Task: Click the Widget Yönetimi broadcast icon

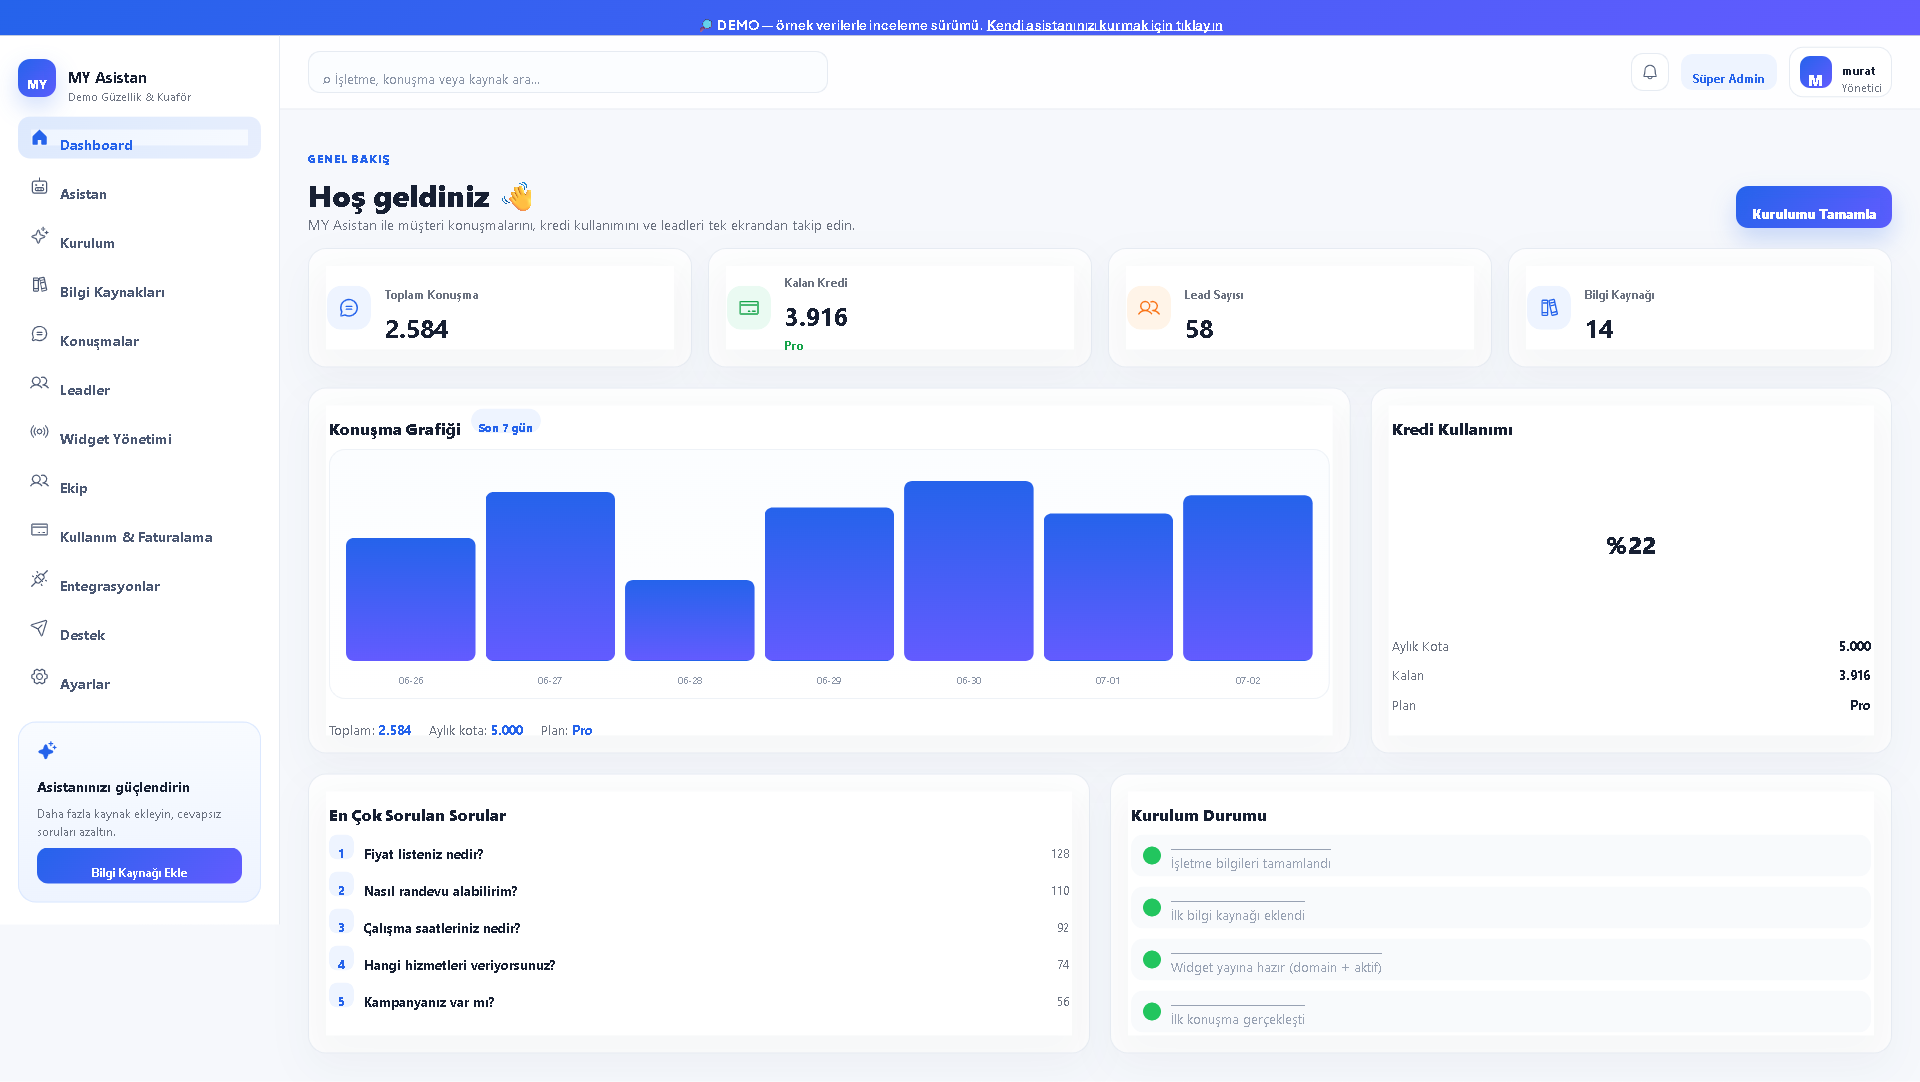Action: [39, 431]
